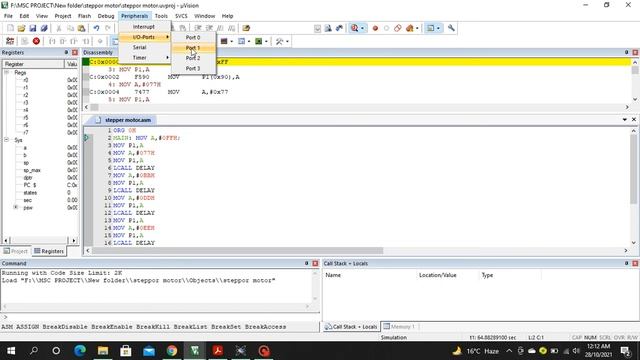Click the Save icon
Viewport: 640px width, 360px height.
(33, 28)
